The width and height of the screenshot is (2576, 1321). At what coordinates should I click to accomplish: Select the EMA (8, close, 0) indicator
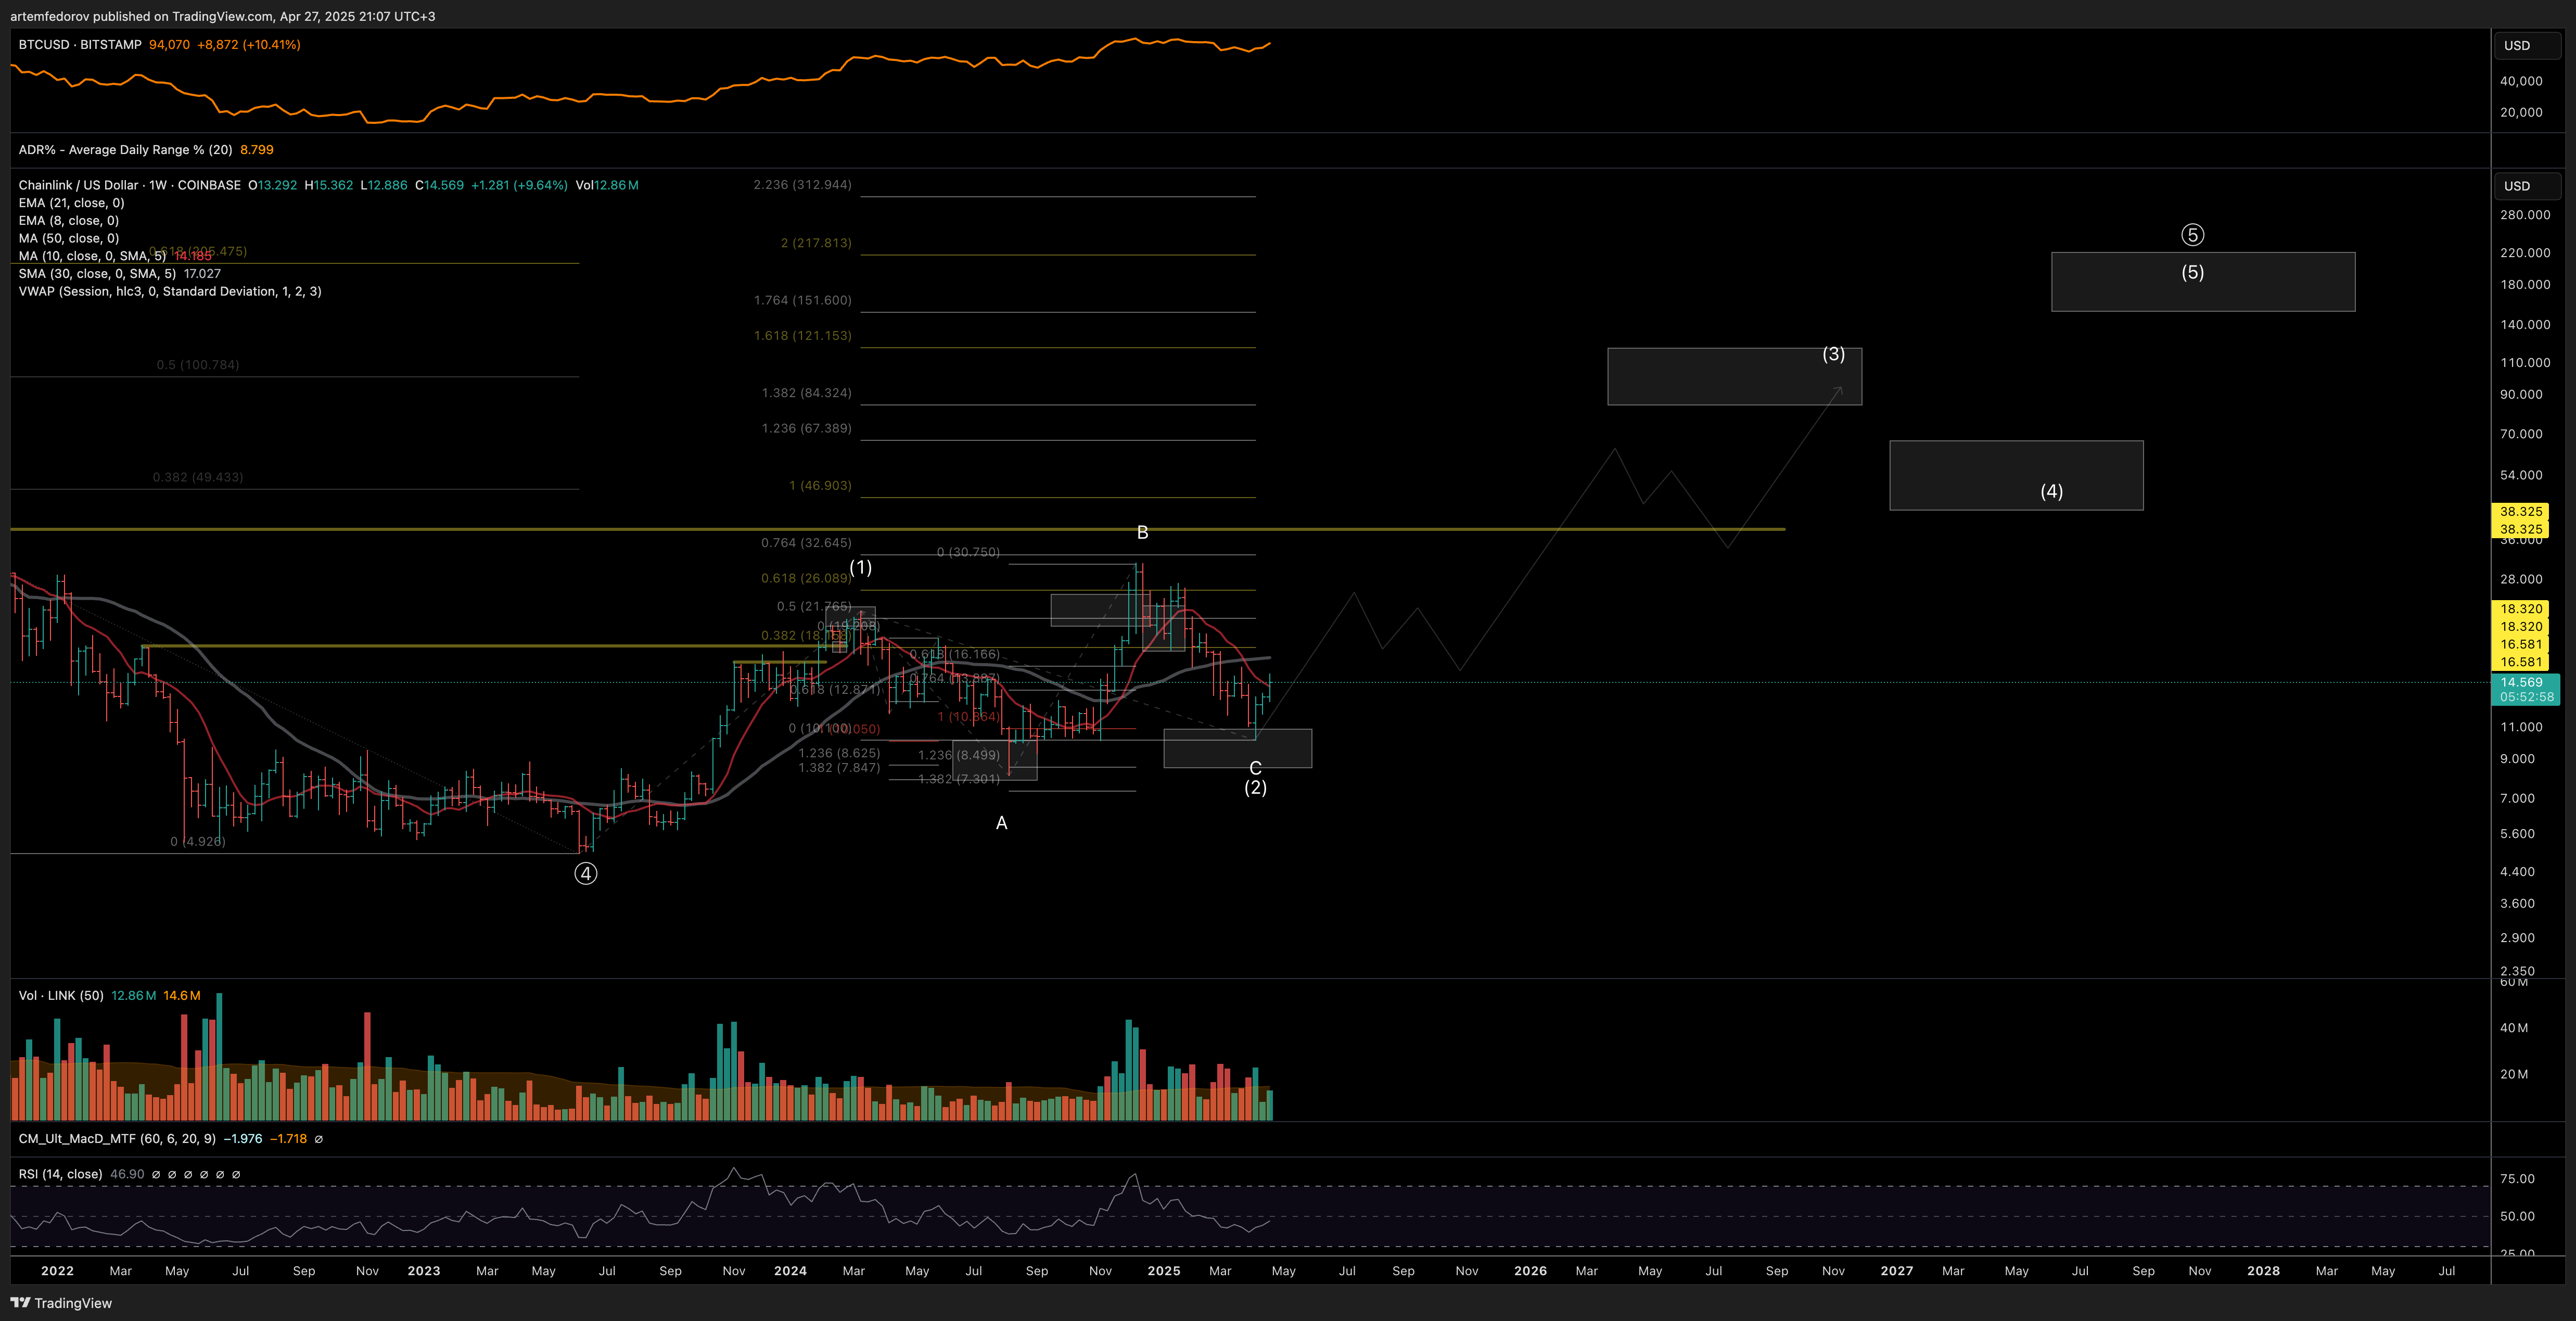(68, 221)
